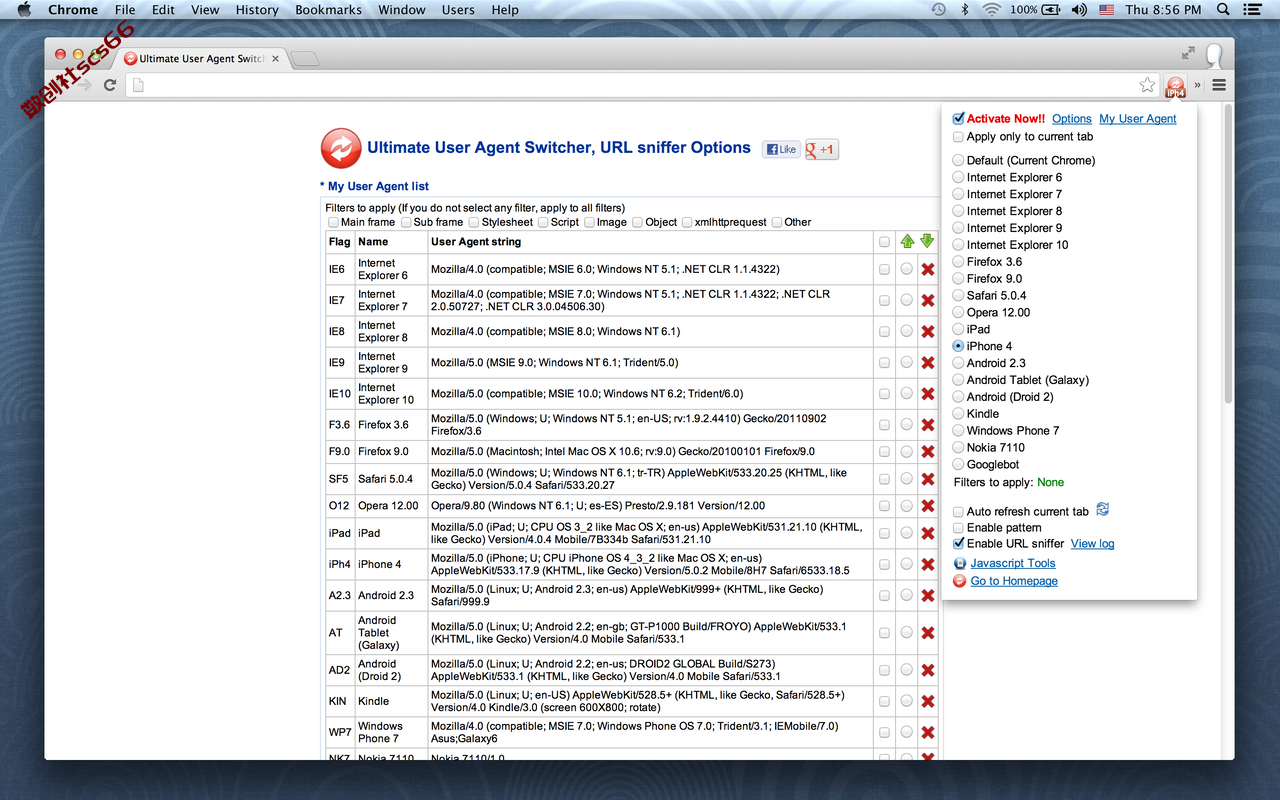Image resolution: width=1280 pixels, height=800 pixels.
Task: Select the Googlebot user agent
Action: click(959, 465)
